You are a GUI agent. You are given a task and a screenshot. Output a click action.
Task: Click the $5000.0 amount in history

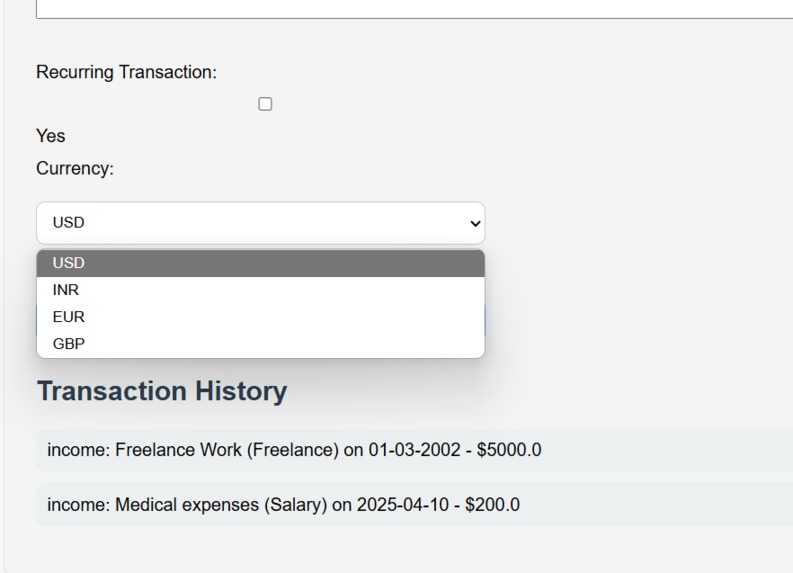tap(509, 450)
